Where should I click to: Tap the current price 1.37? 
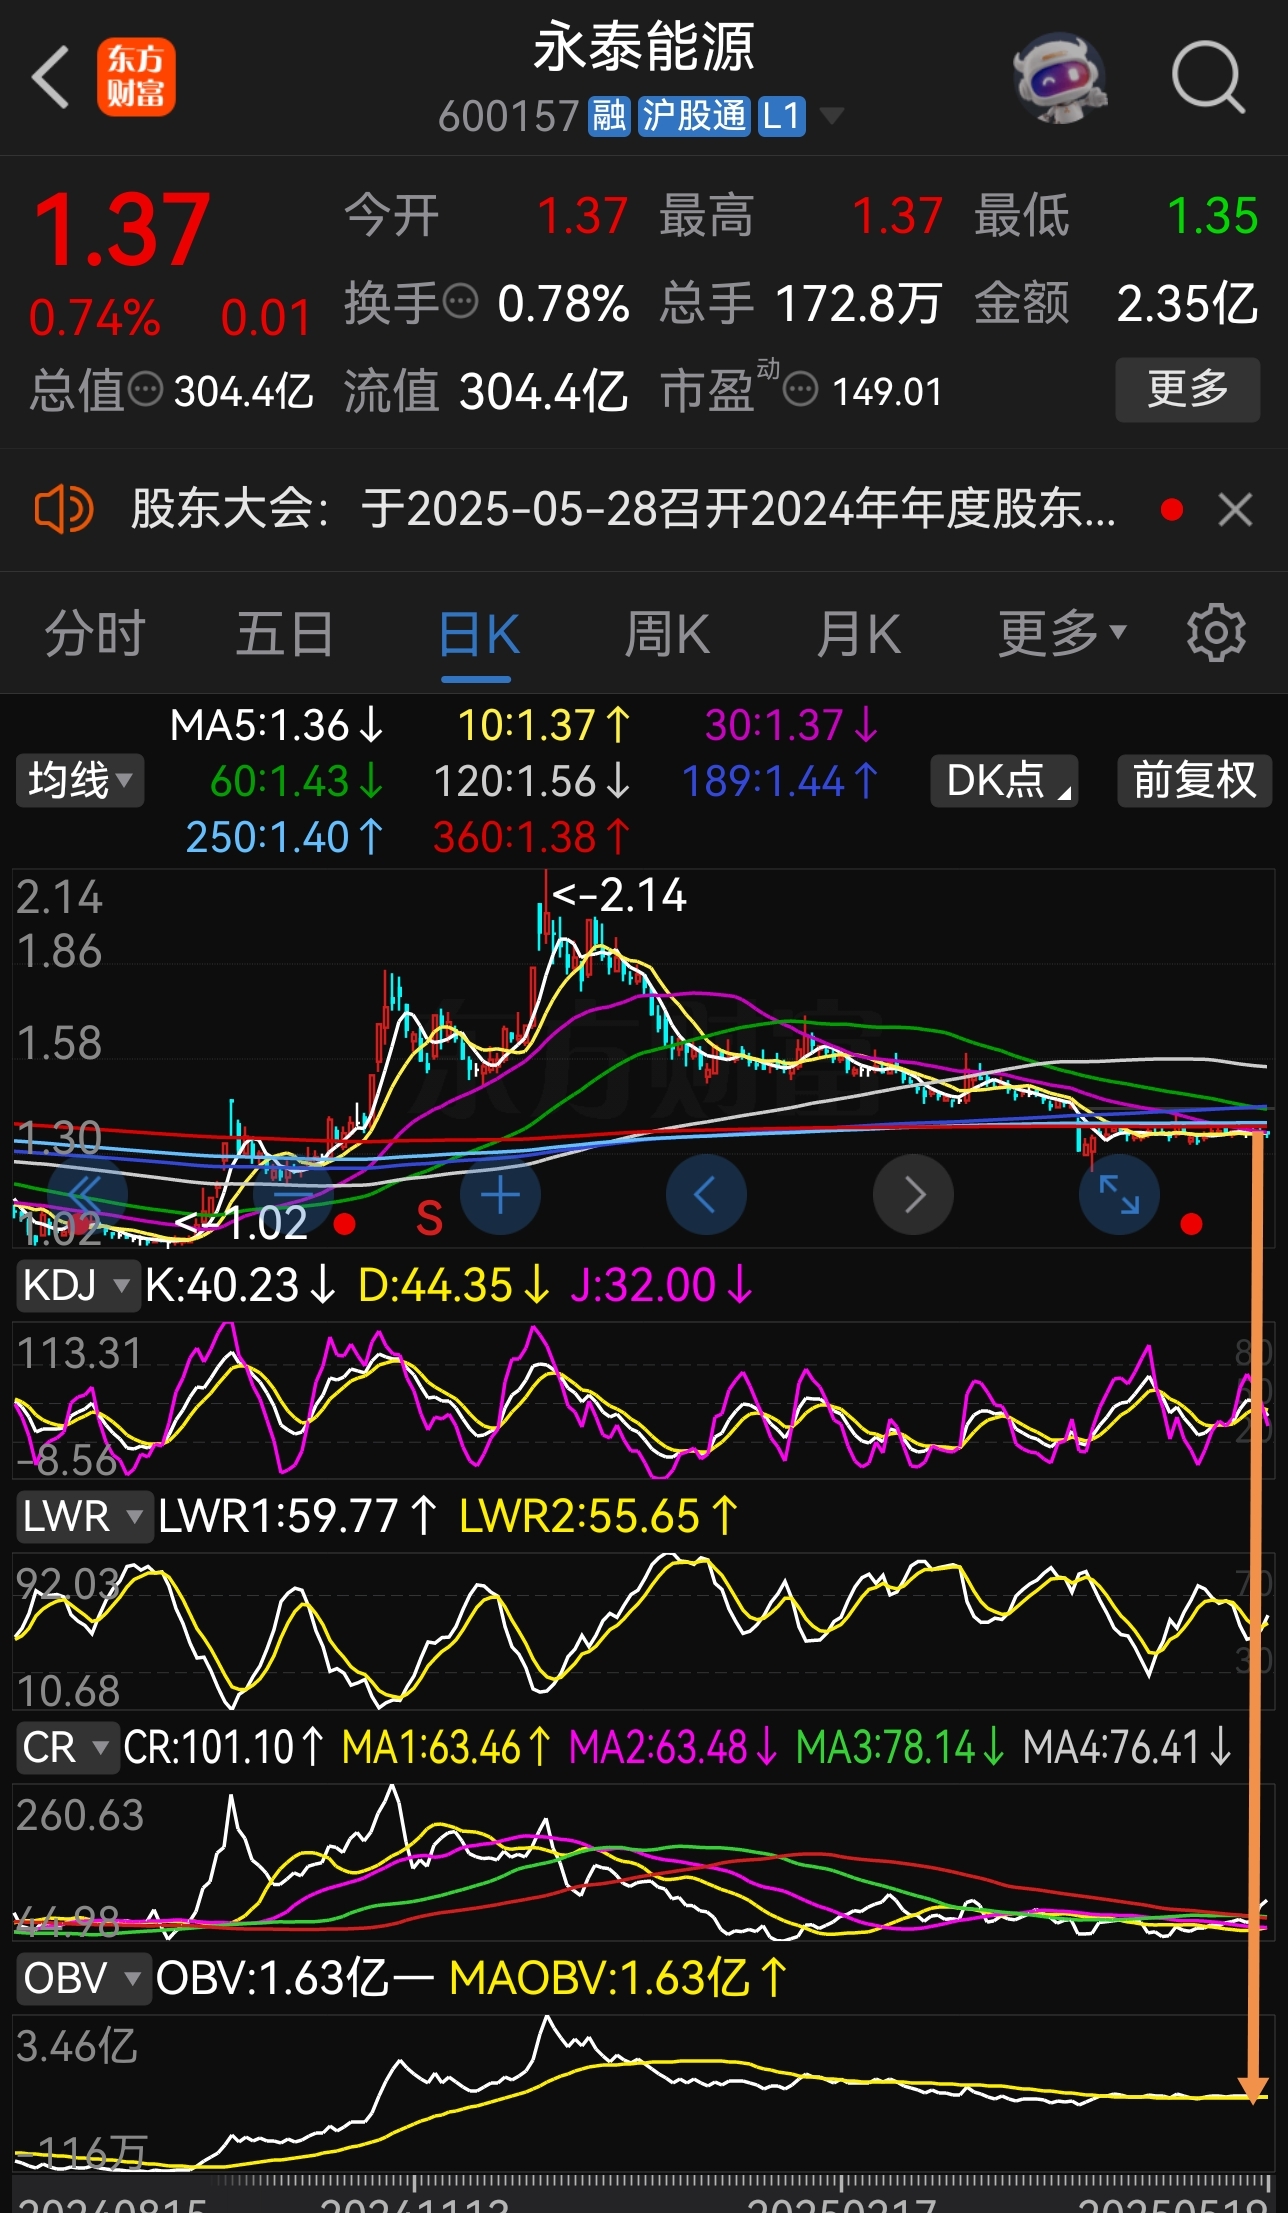click(x=121, y=230)
